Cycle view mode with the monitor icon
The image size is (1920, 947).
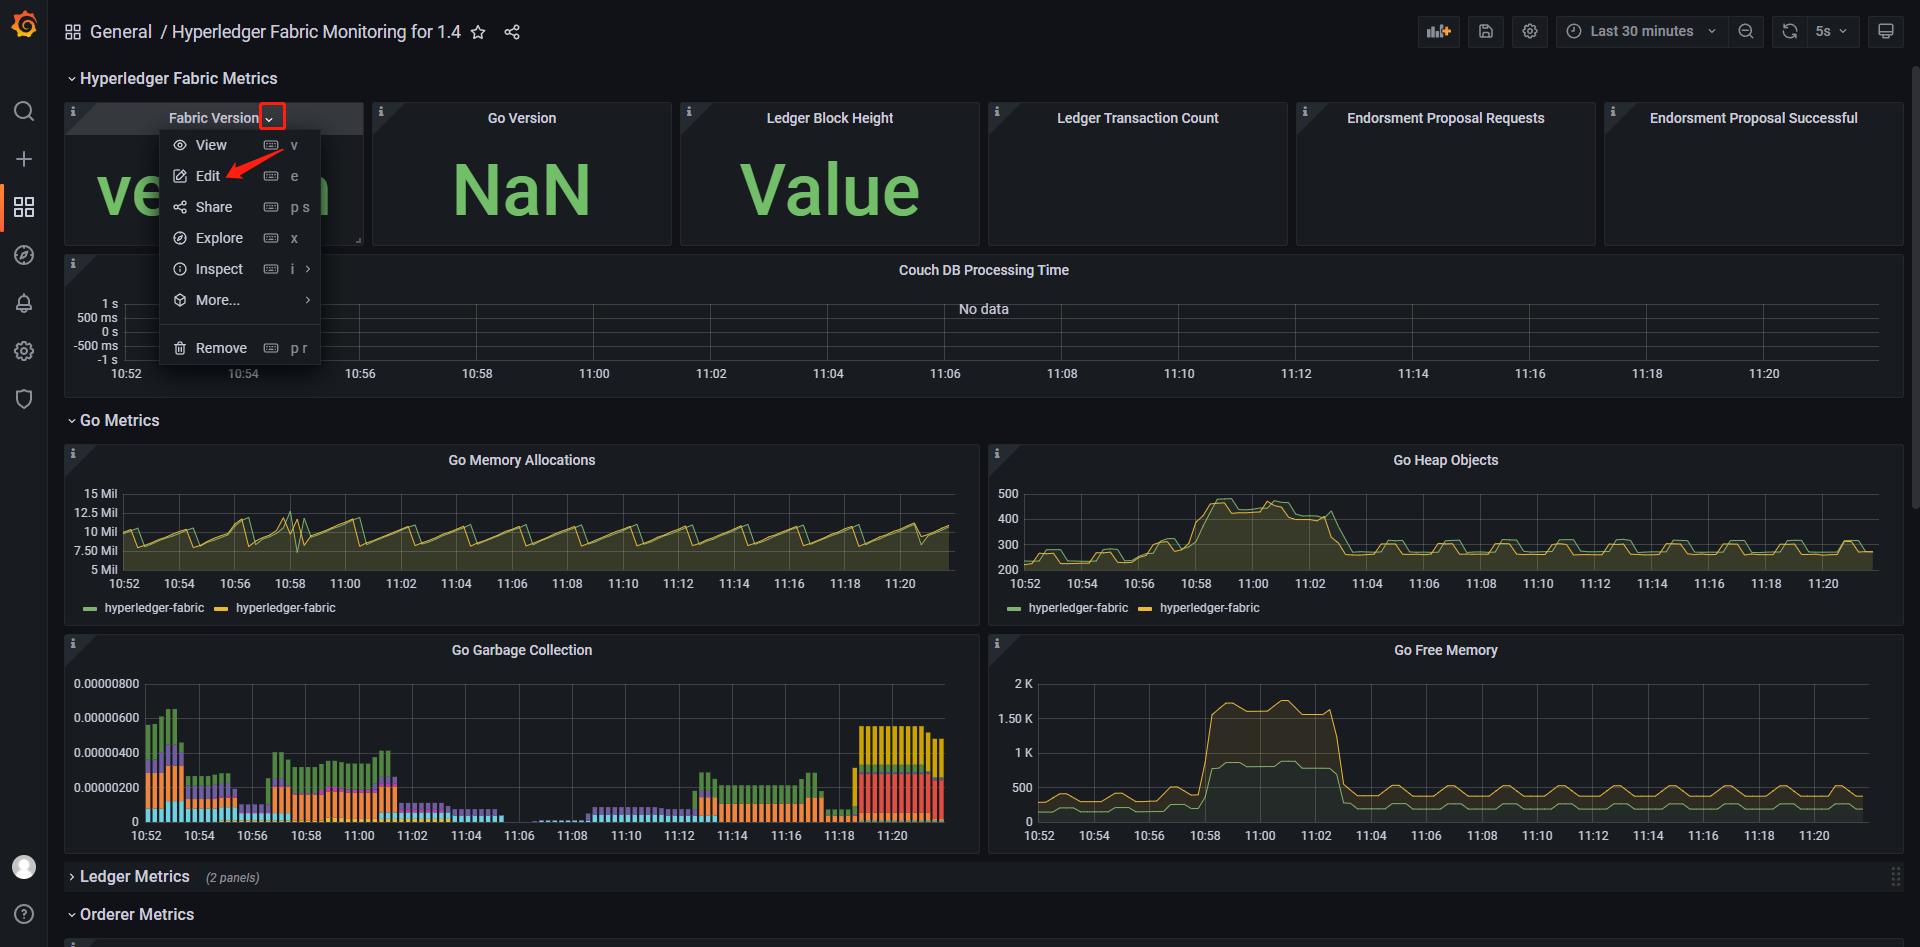click(x=1886, y=31)
